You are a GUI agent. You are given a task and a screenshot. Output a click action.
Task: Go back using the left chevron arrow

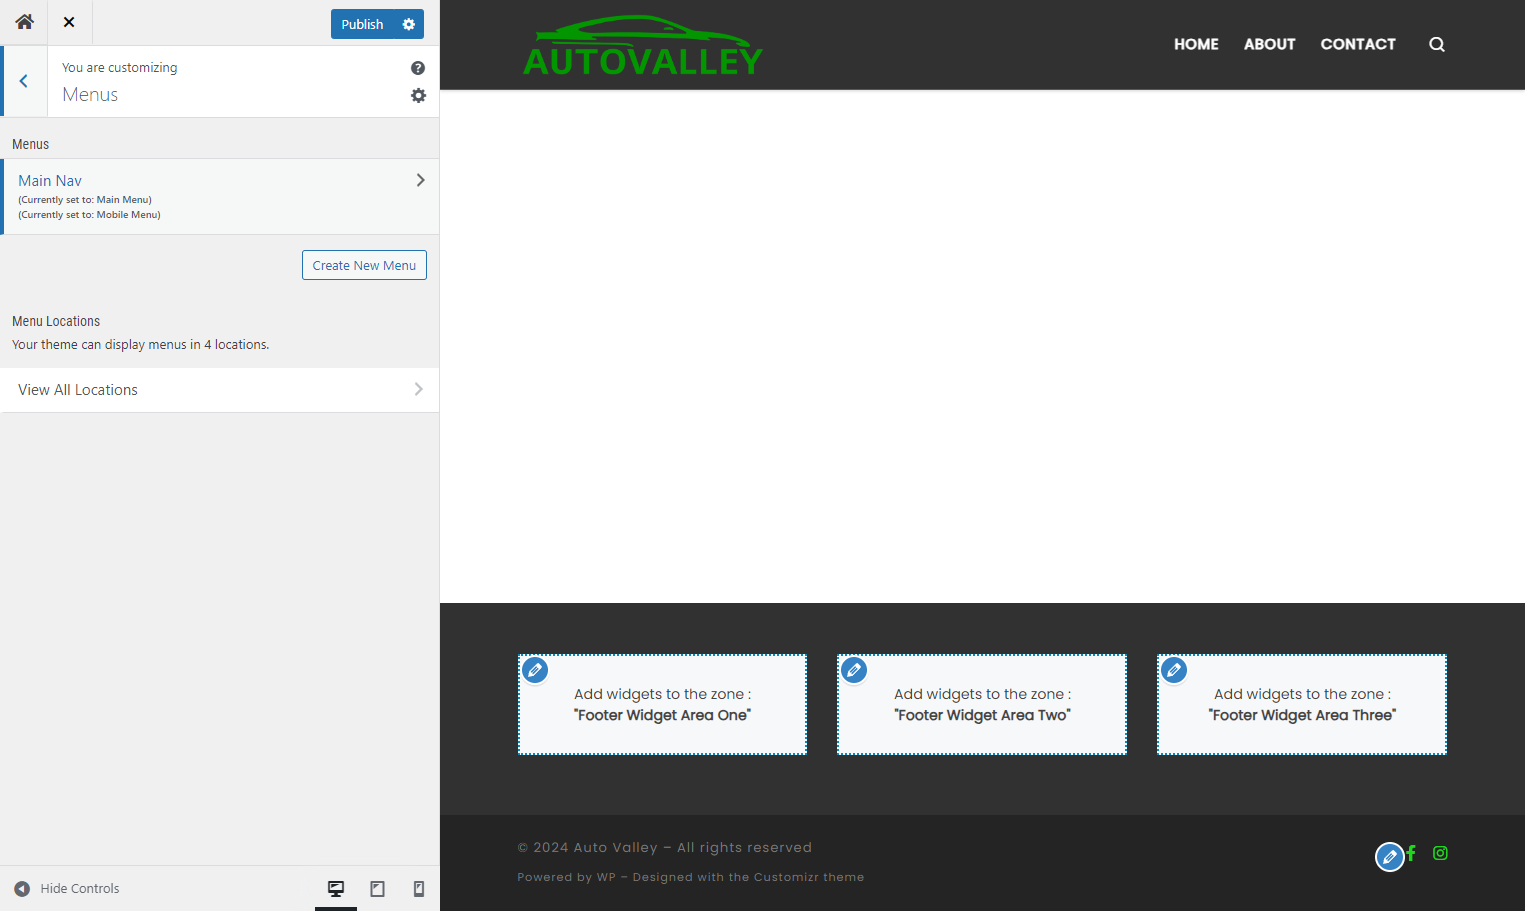24,81
